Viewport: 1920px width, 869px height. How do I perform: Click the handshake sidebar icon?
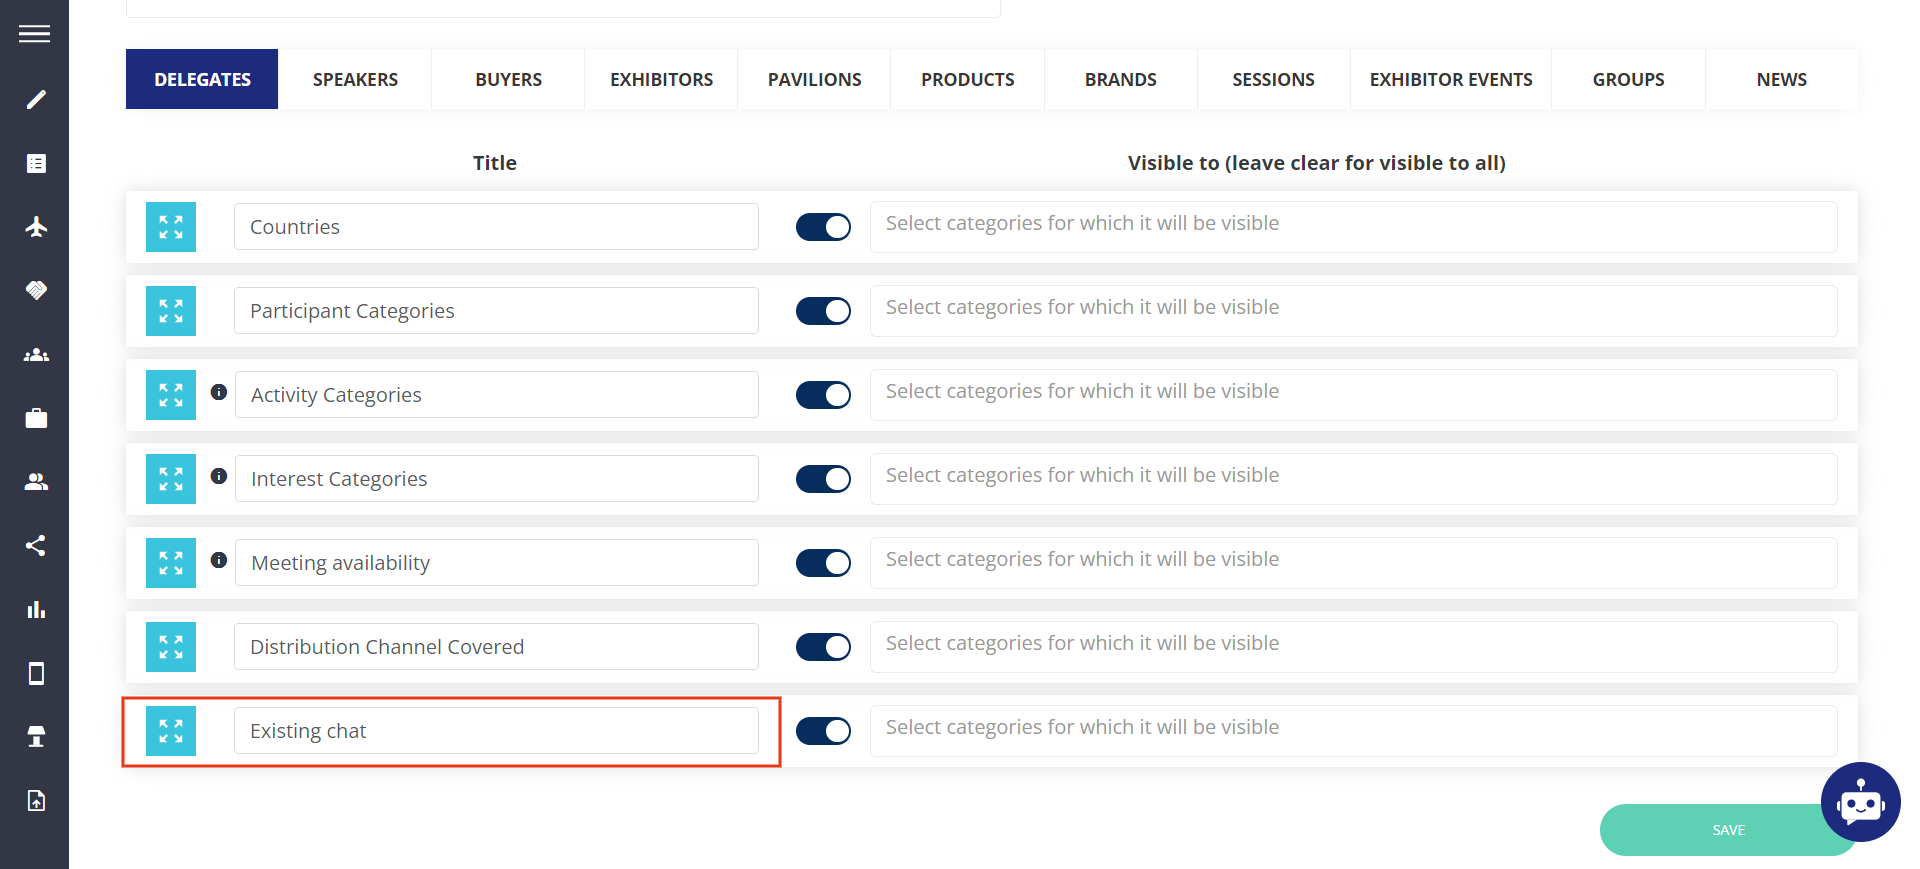click(x=36, y=290)
